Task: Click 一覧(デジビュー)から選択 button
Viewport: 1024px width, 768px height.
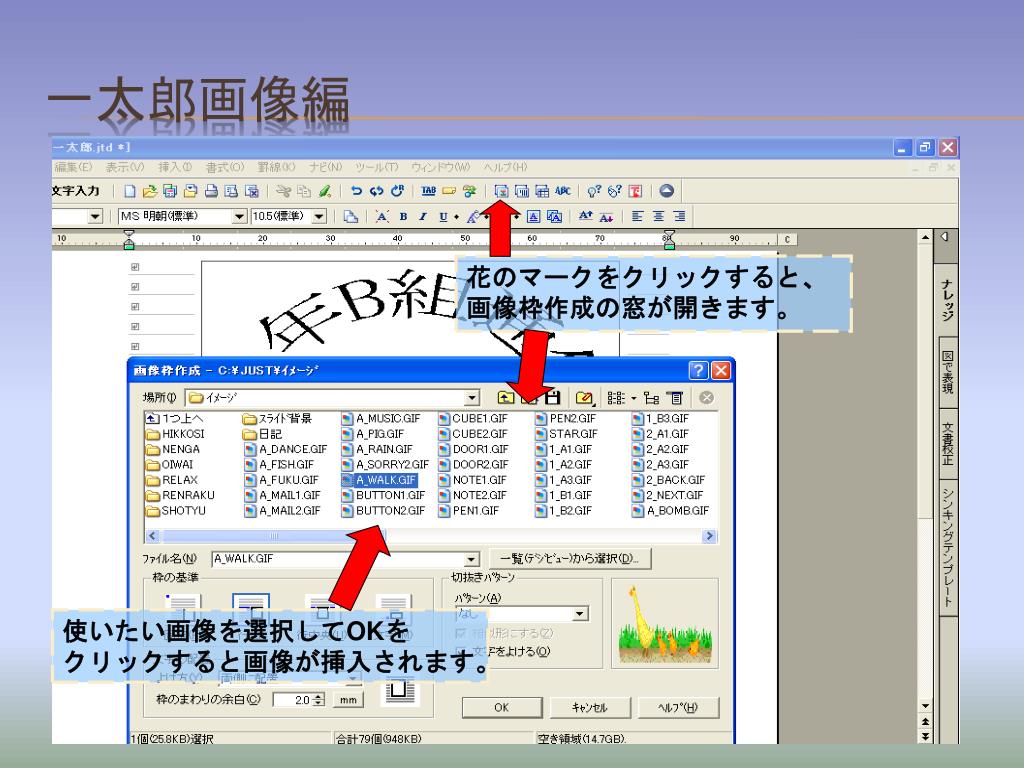Action: 569,558
